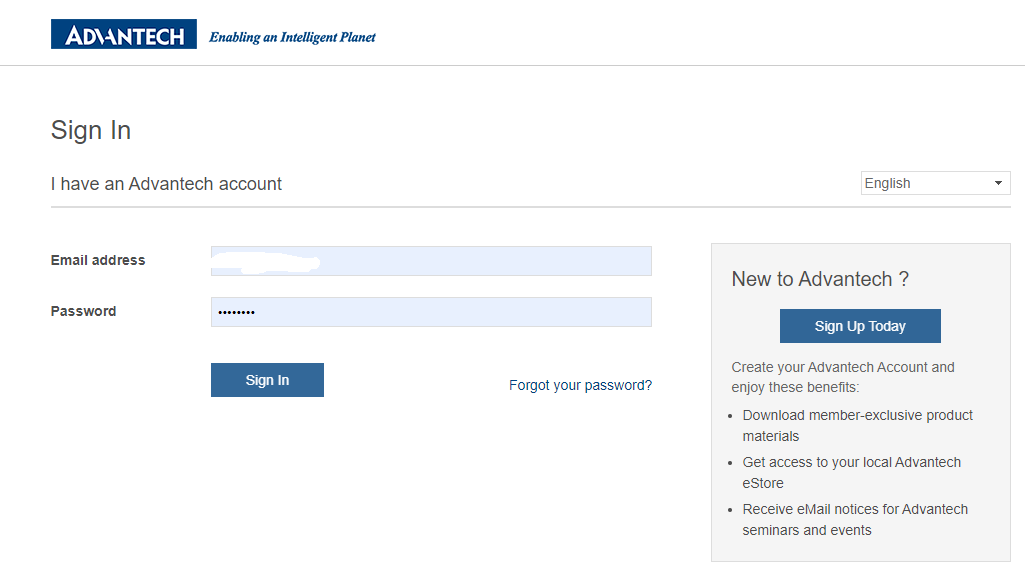Select the "Download member-exclusive product materials" bullet
1025x575 pixels.
click(857, 425)
